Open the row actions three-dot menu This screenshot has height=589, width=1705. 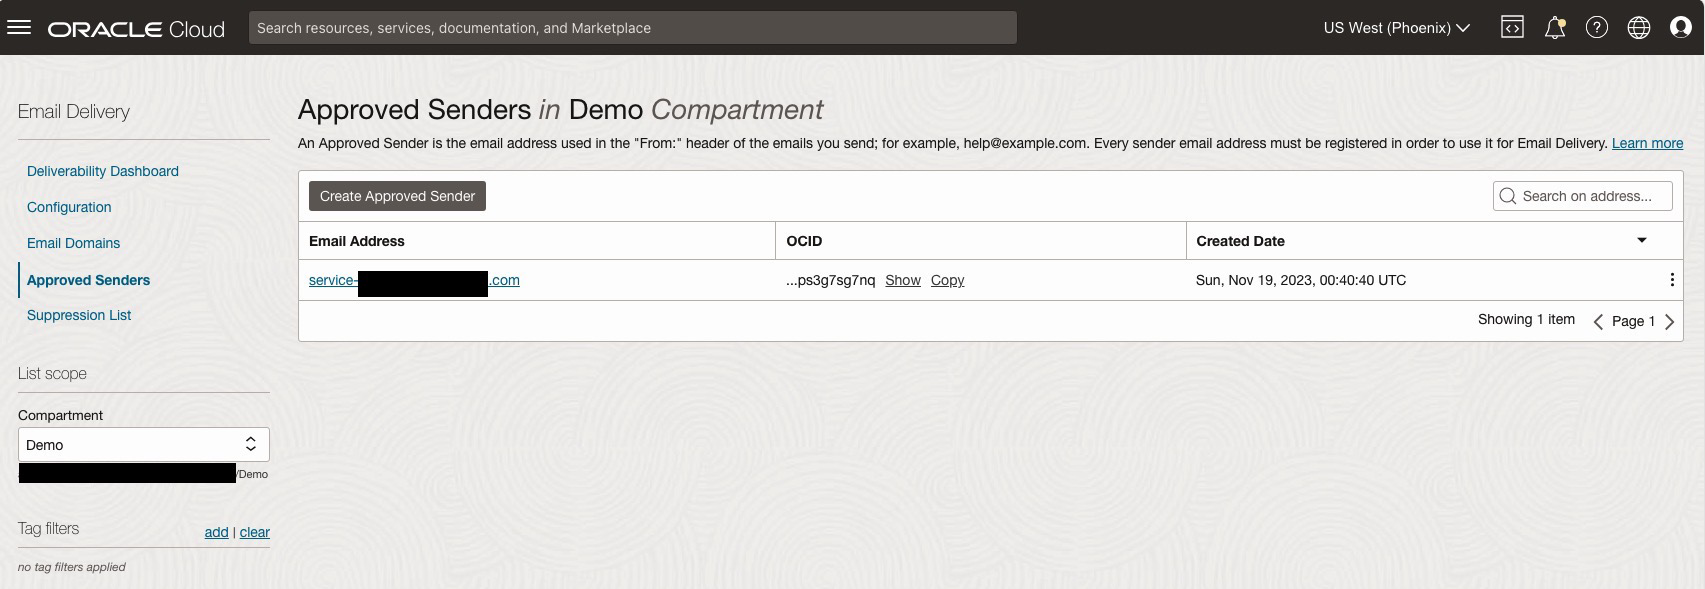[x=1672, y=280]
